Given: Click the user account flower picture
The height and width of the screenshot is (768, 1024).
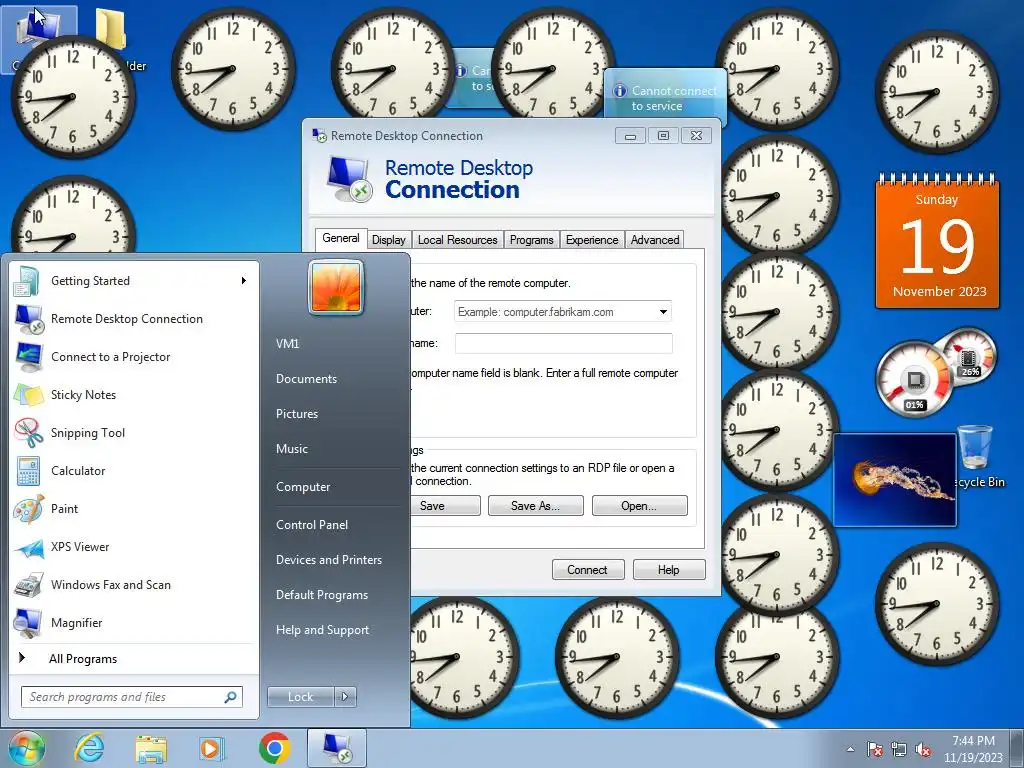Looking at the screenshot, I should tap(336, 287).
